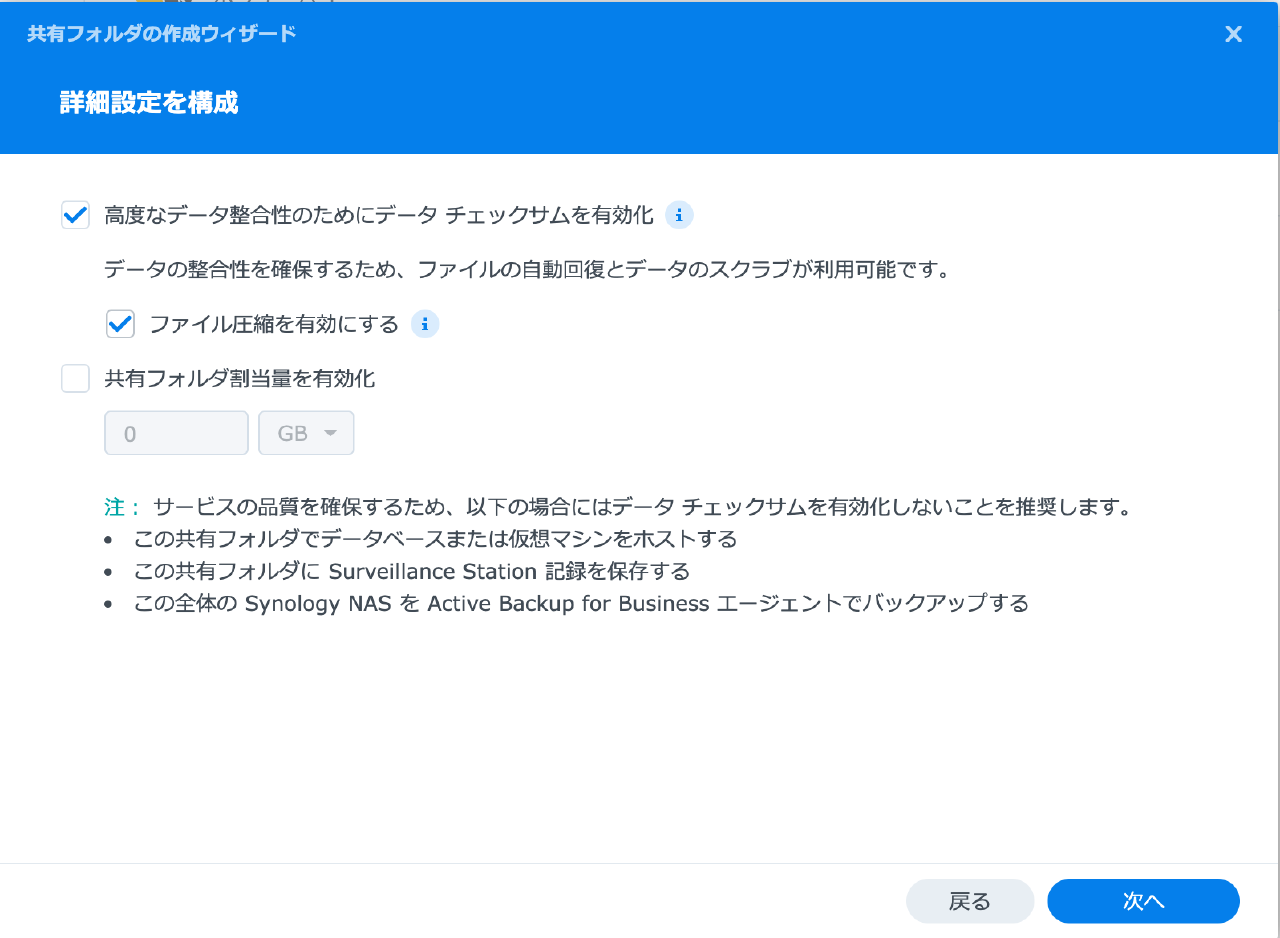Click the 共有フォルダの作成ウィザード title bar text
The height and width of the screenshot is (938, 1280).
pyautogui.click(x=161, y=34)
